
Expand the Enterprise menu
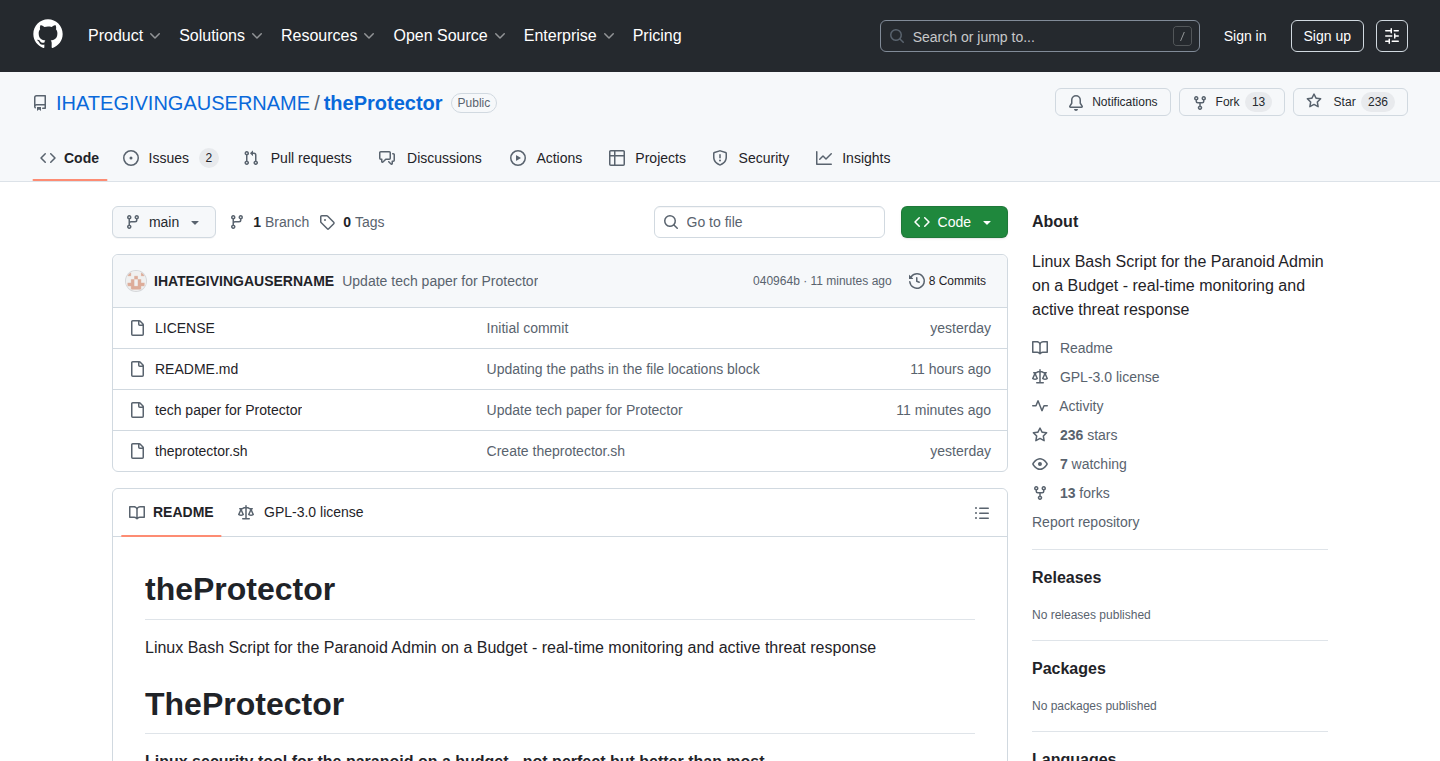[x=569, y=35]
